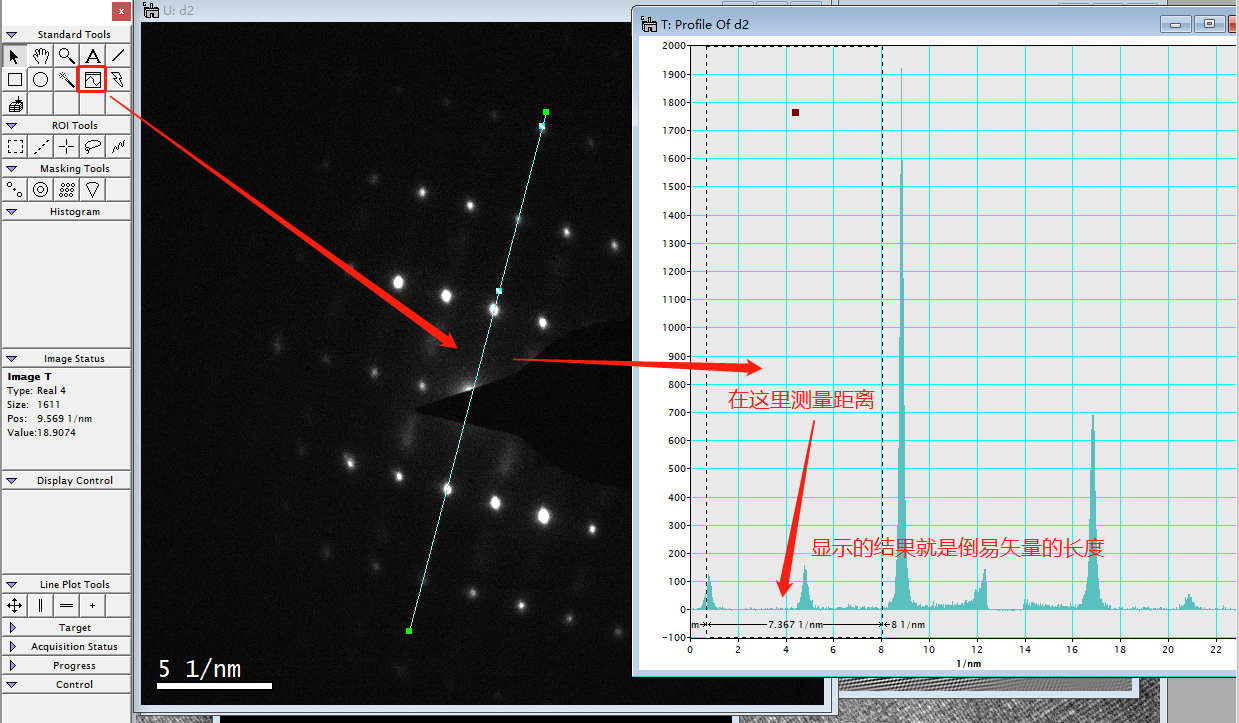Click the top green line profile endpoint
This screenshot has width=1239, height=723.
(546, 112)
